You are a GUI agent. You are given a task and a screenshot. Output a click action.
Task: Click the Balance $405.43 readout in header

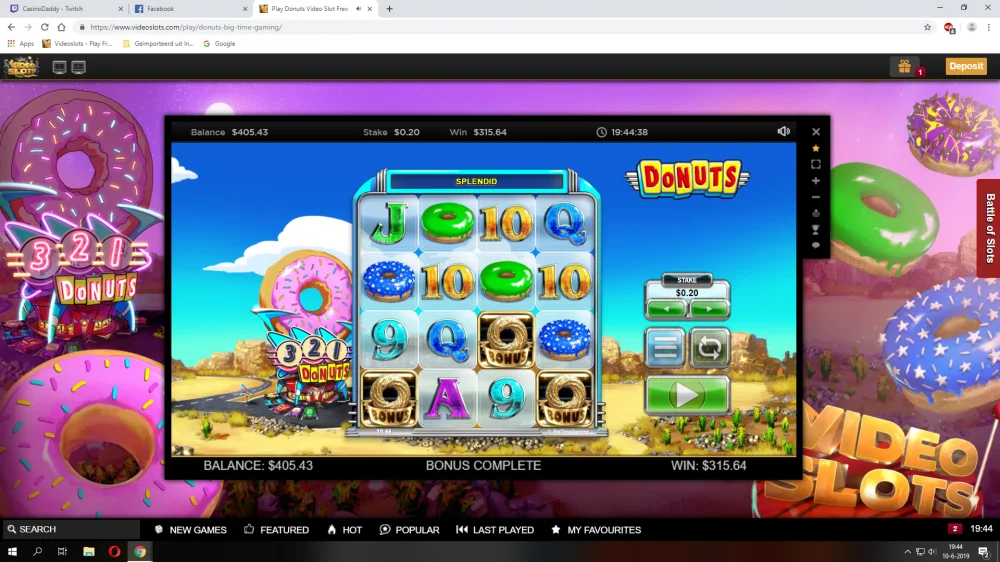pyautogui.click(x=230, y=132)
